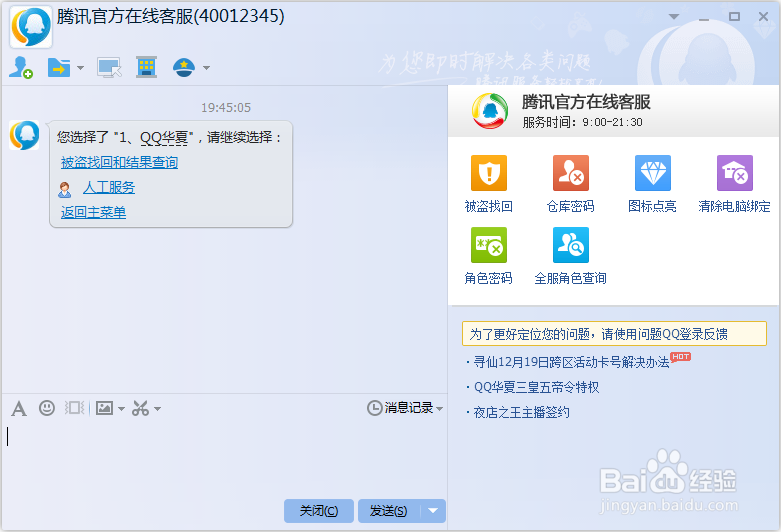Expand the police cap dropdown arrow
781x532 pixels.
[206, 68]
